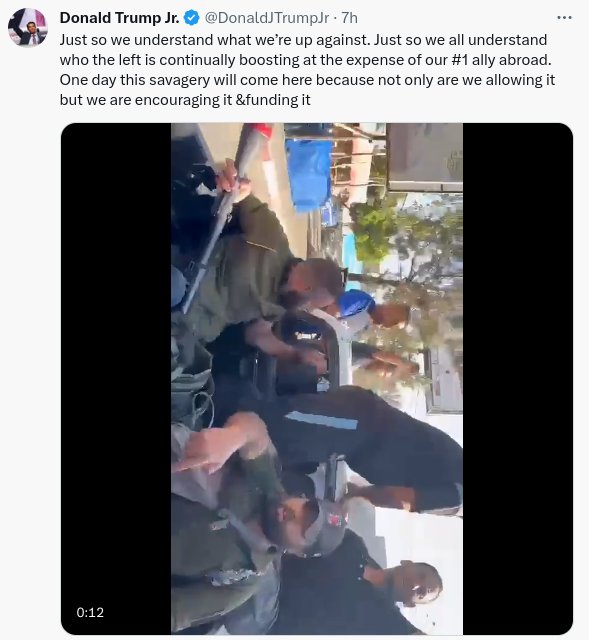This screenshot has width=589, height=640.
Task: Play the embedded video
Action: coord(317,379)
